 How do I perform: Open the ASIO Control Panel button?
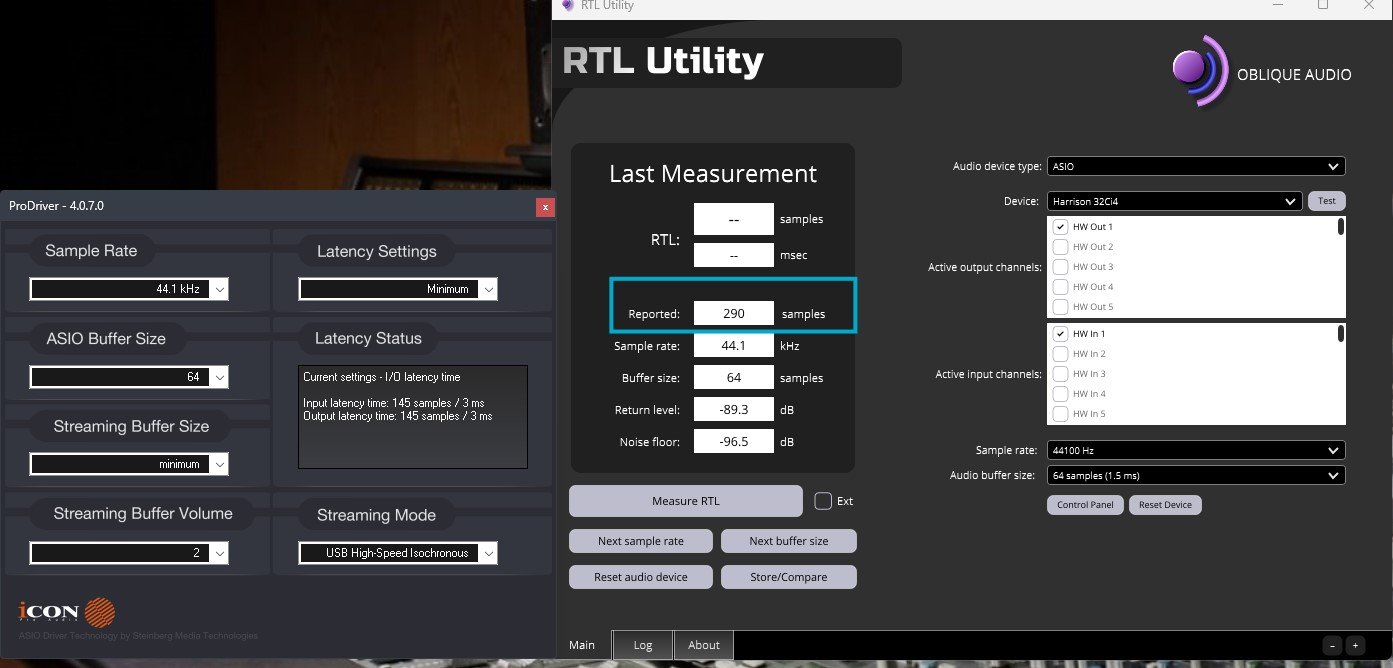(1086, 505)
